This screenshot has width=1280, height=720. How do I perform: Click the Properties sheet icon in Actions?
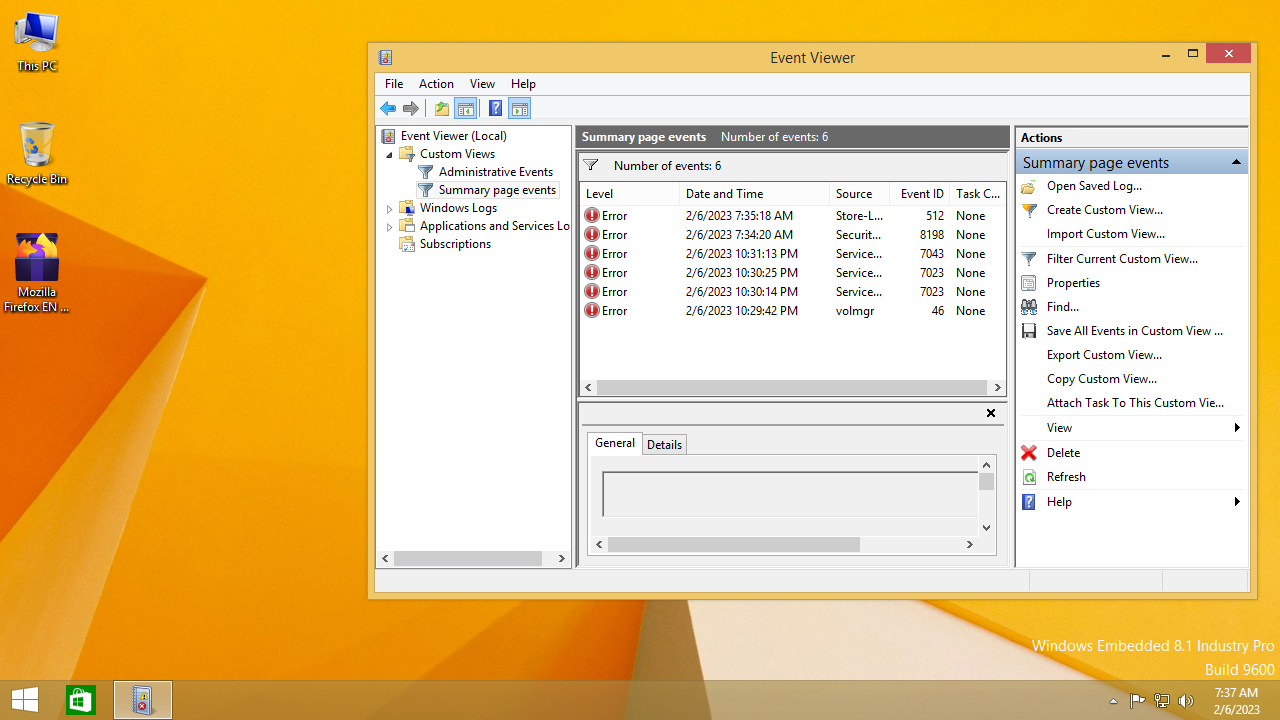1028,283
